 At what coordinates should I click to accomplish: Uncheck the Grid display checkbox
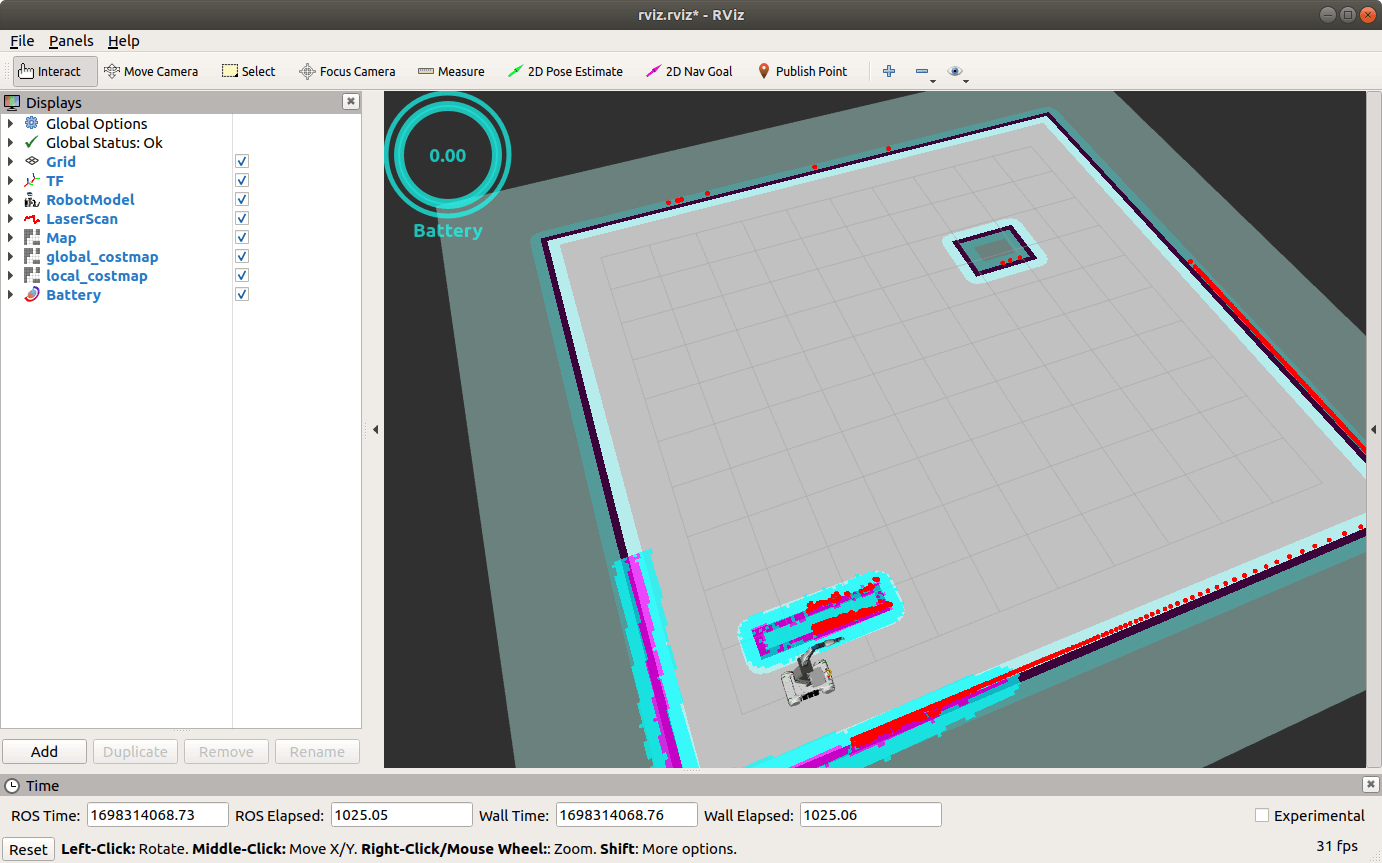(x=242, y=161)
